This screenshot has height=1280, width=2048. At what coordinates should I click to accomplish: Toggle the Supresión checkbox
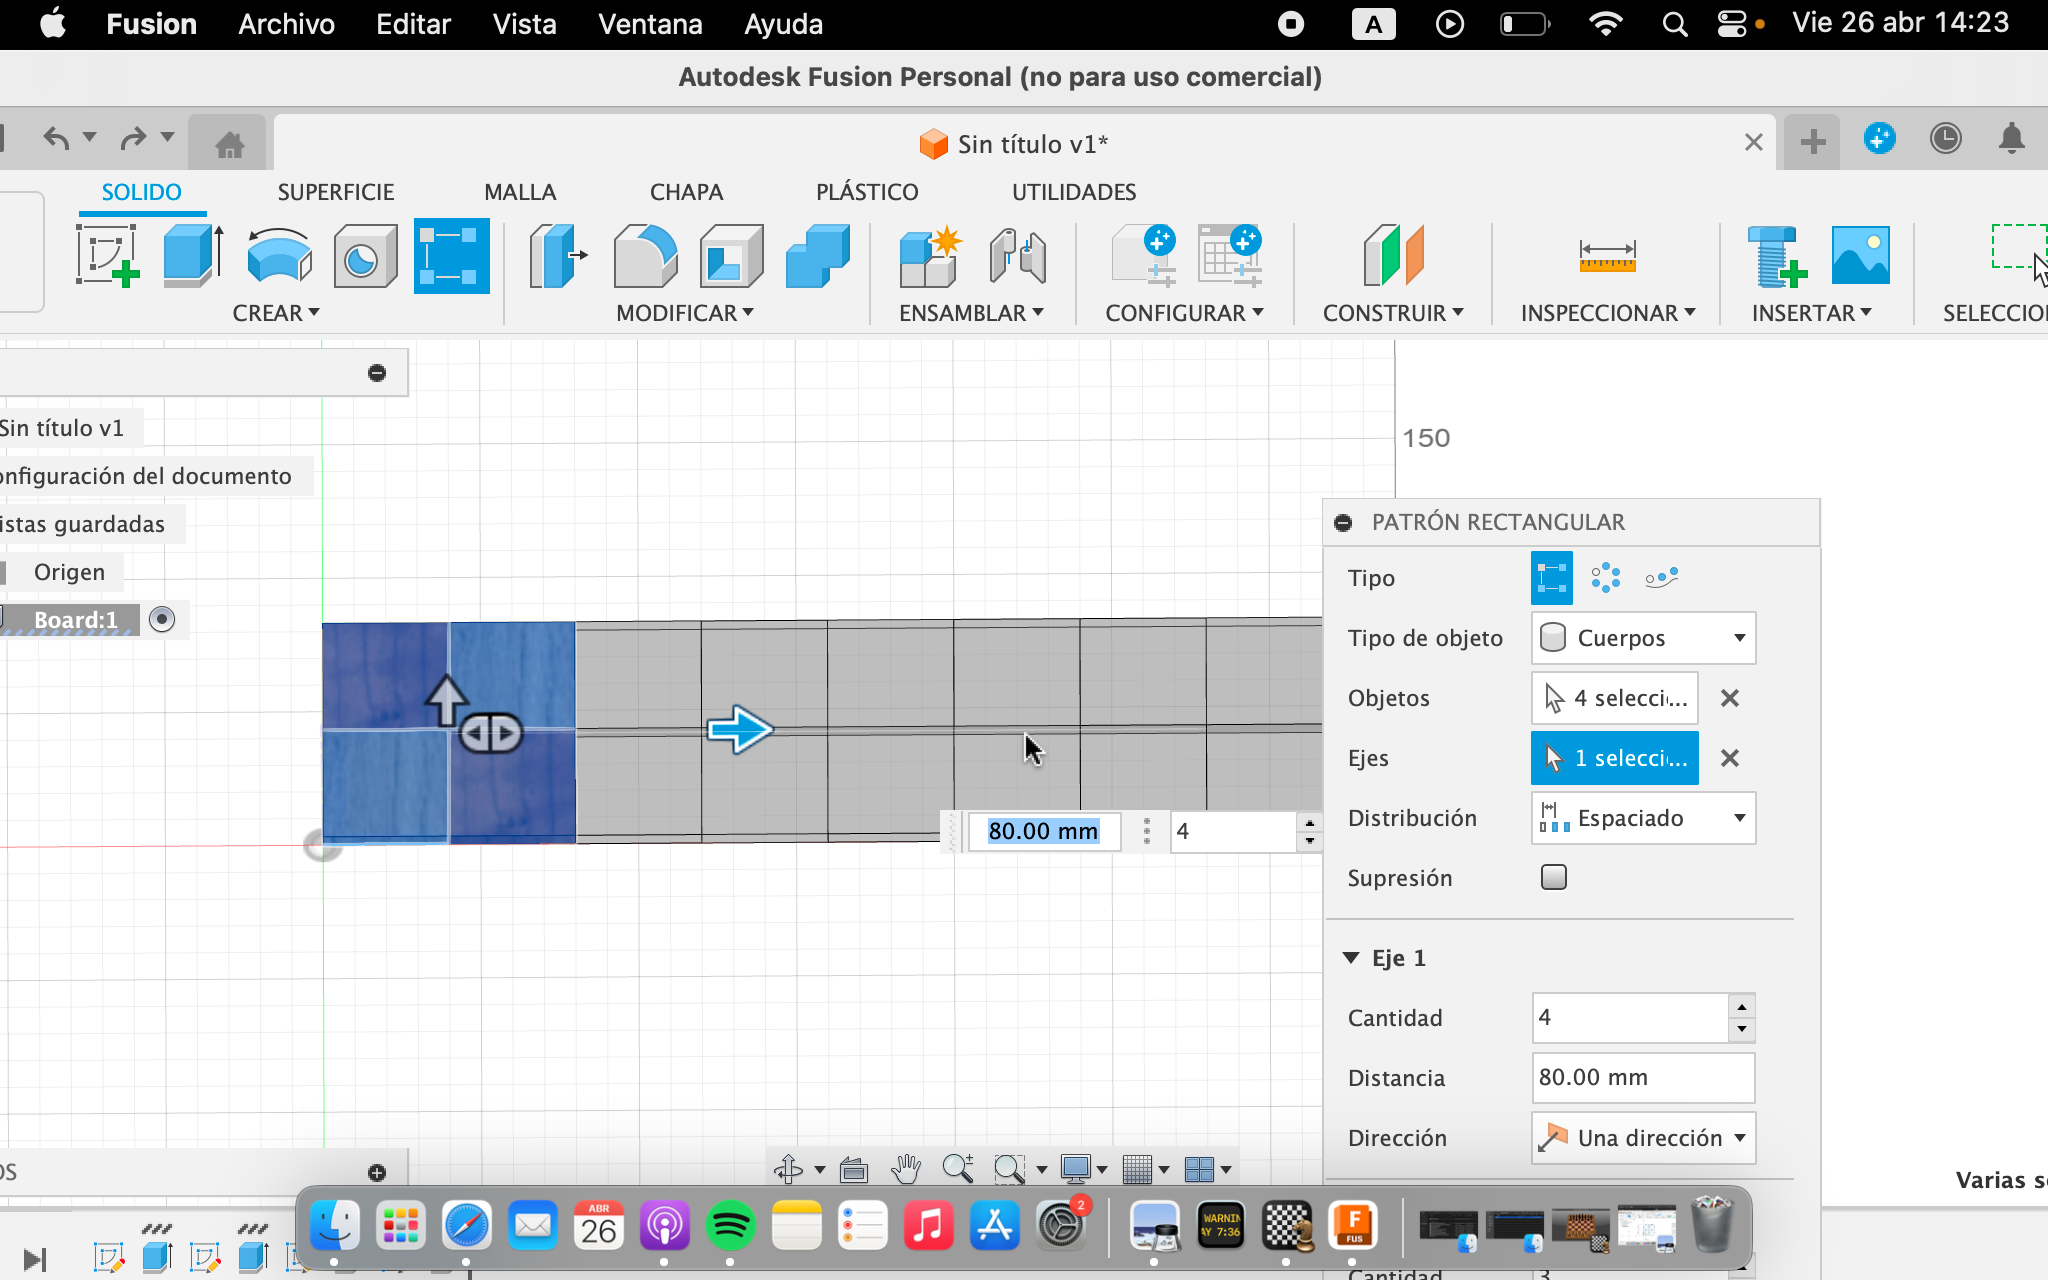1554,877
